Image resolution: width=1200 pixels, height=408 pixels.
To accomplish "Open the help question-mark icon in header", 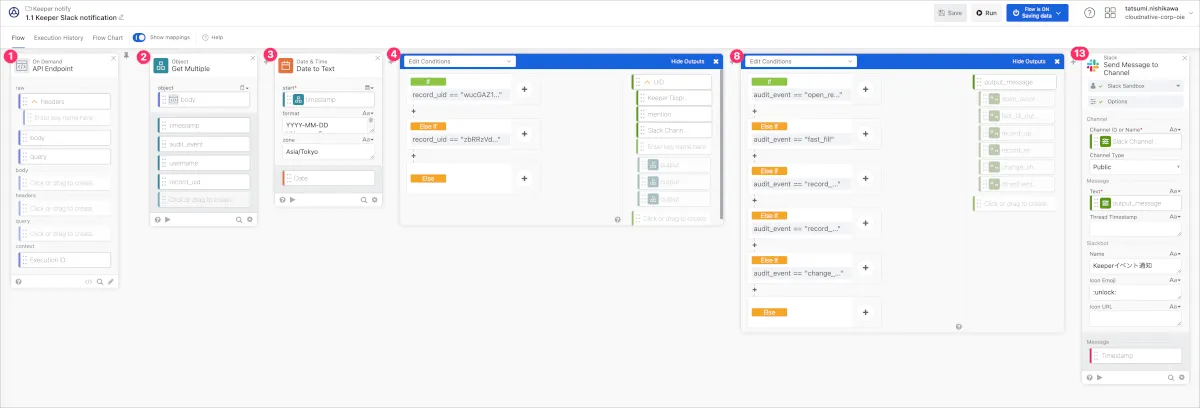I will tap(1089, 13).
